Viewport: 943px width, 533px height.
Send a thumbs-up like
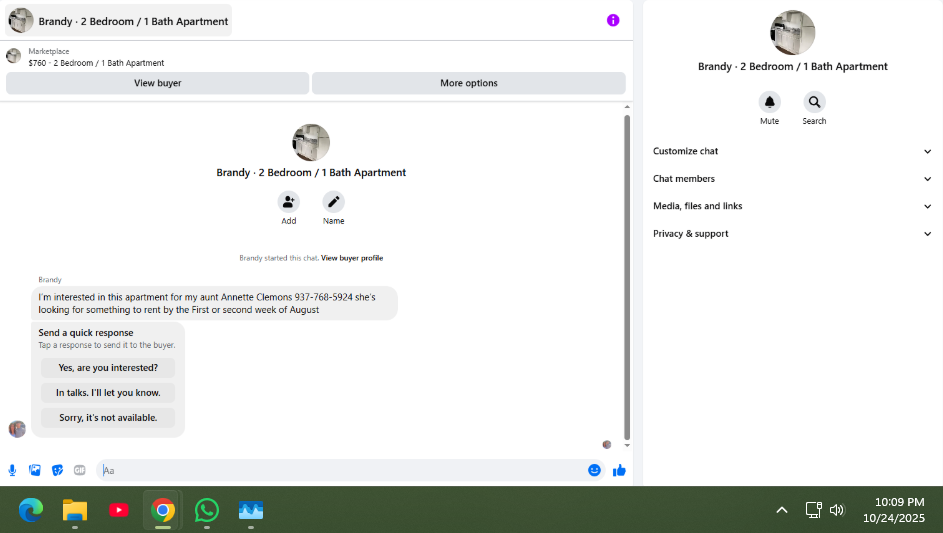(x=619, y=470)
